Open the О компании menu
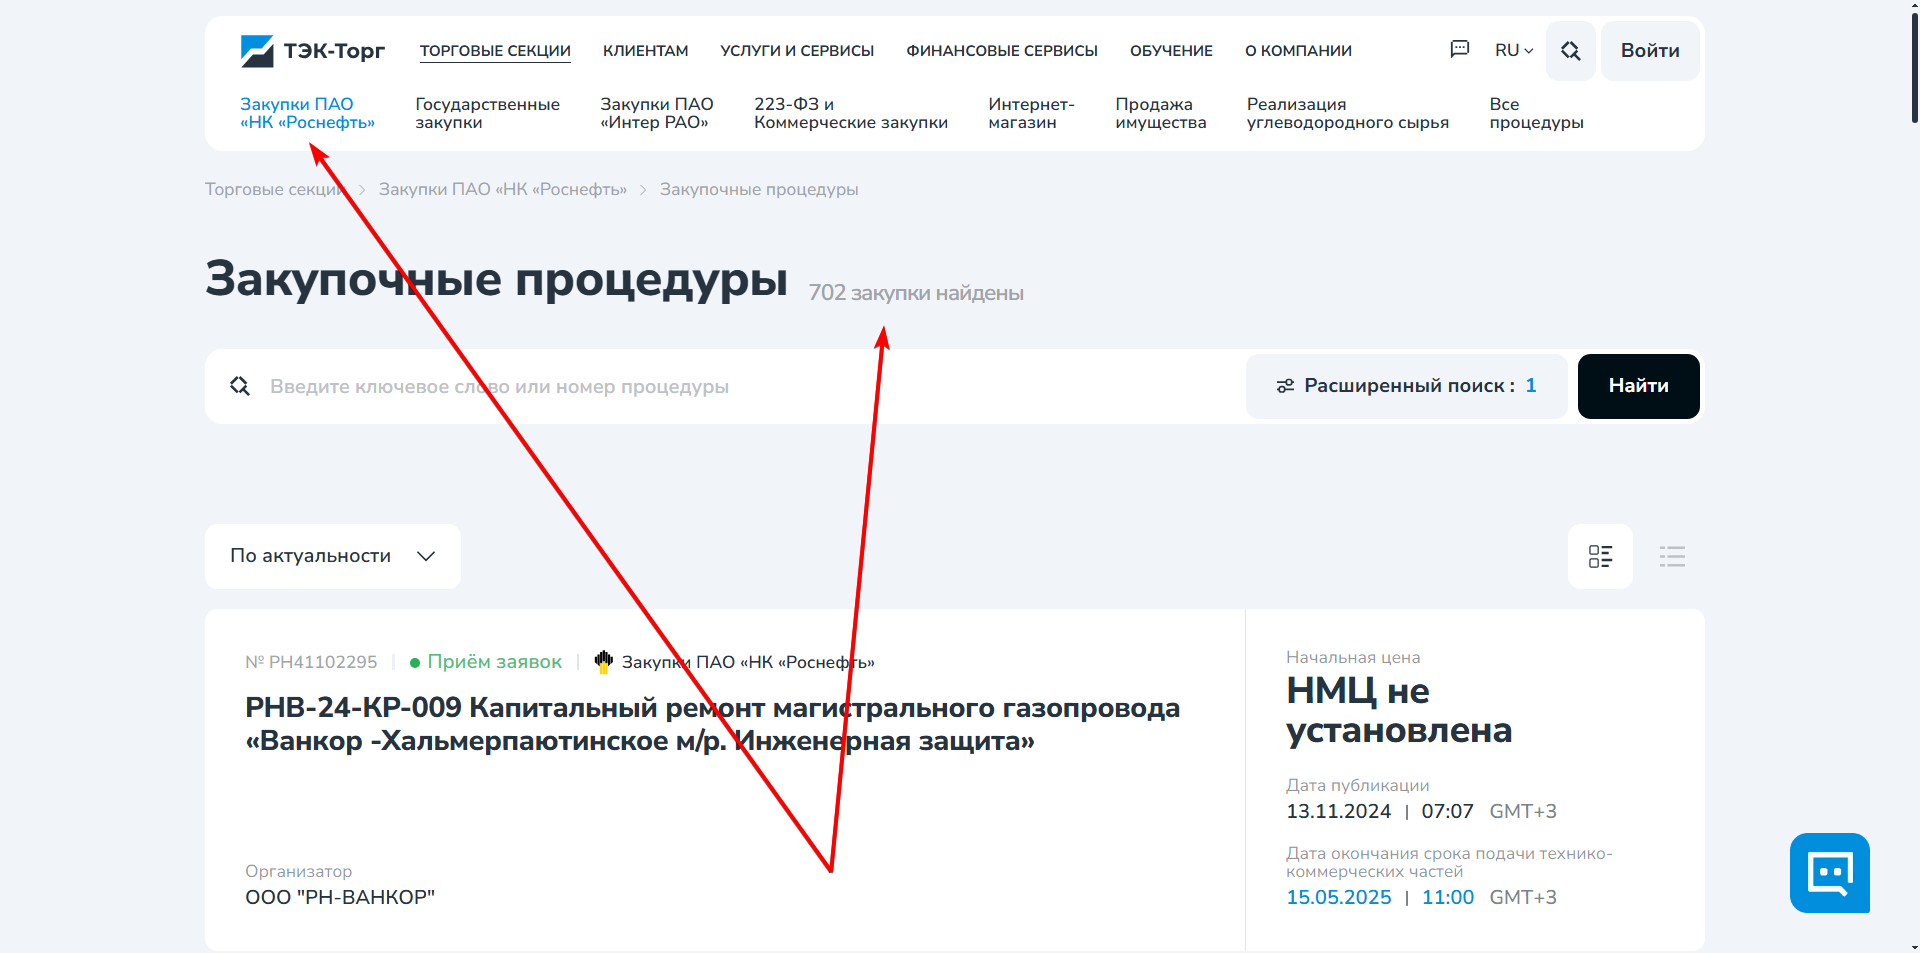The width and height of the screenshot is (1920, 953). click(x=1298, y=51)
